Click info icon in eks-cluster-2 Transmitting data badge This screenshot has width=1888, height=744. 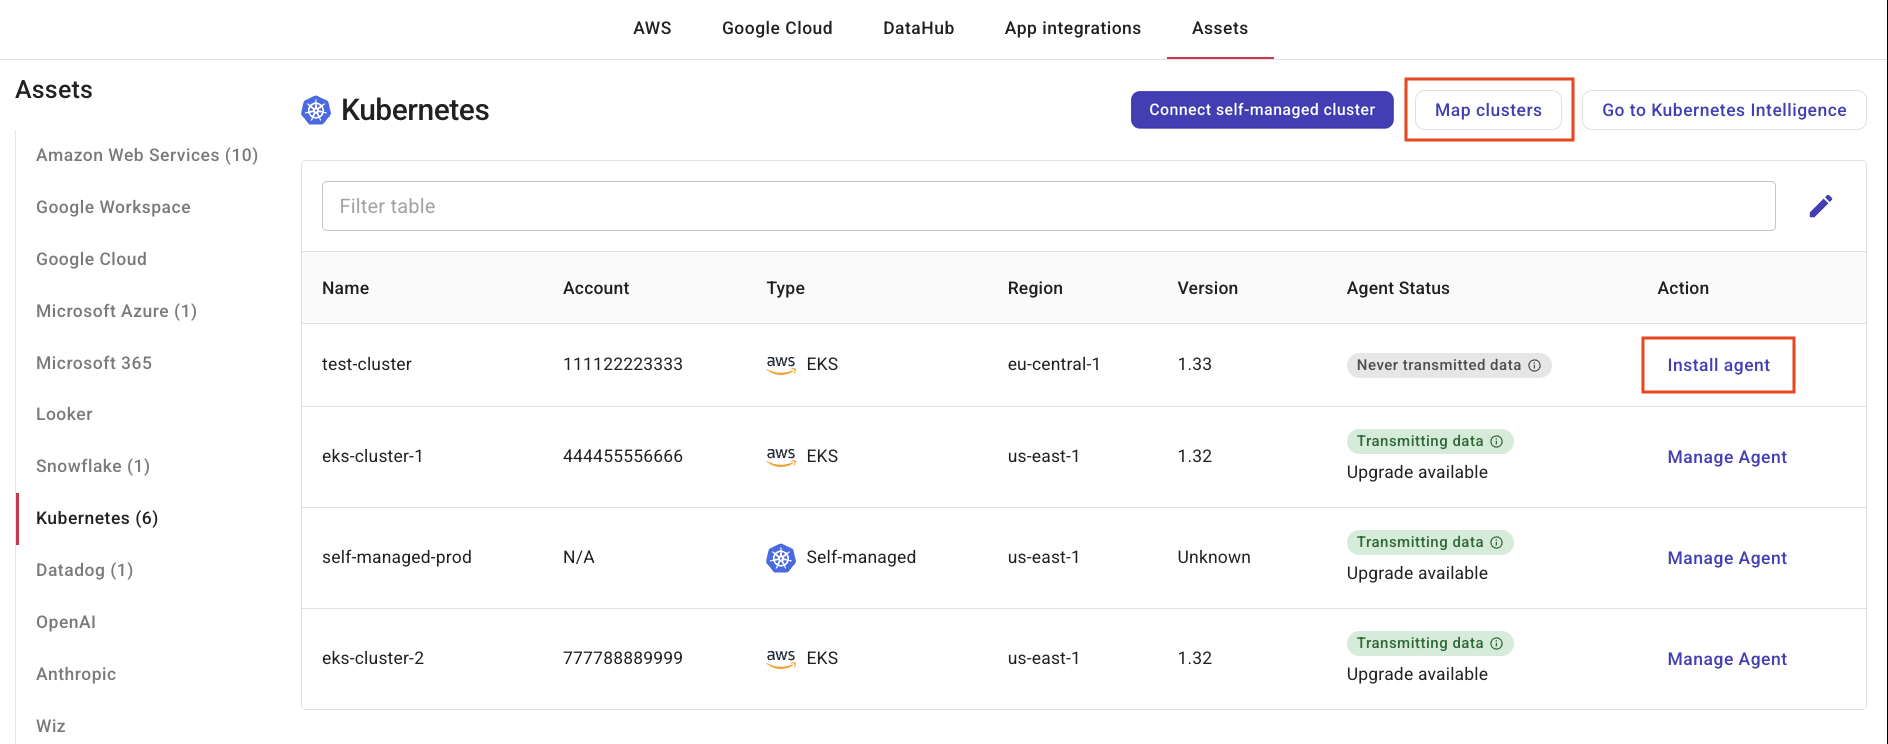[x=1496, y=643]
